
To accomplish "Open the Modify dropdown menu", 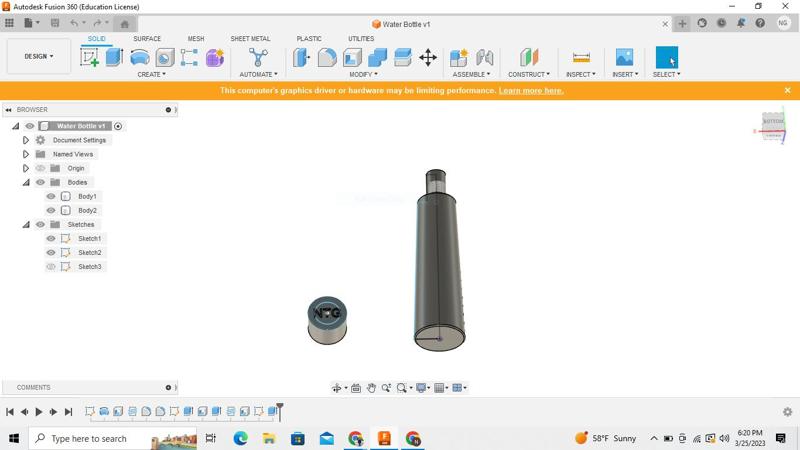I will point(363,74).
